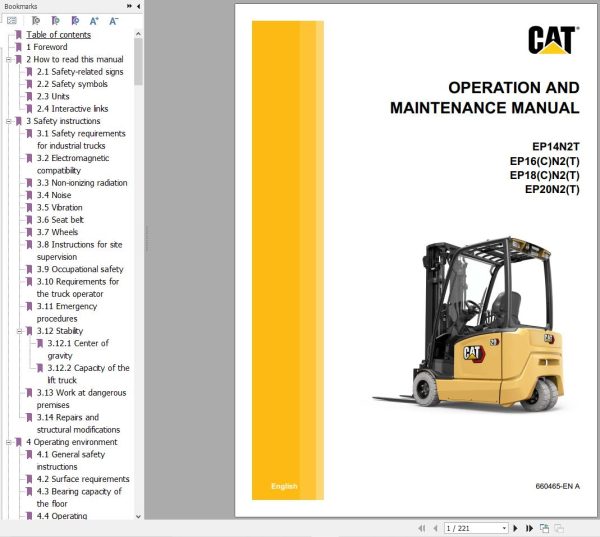This screenshot has width=600, height=537.
Task: Open '3.3 Non-ionizing radiation' bookmark
Action: click(x=82, y=183)
